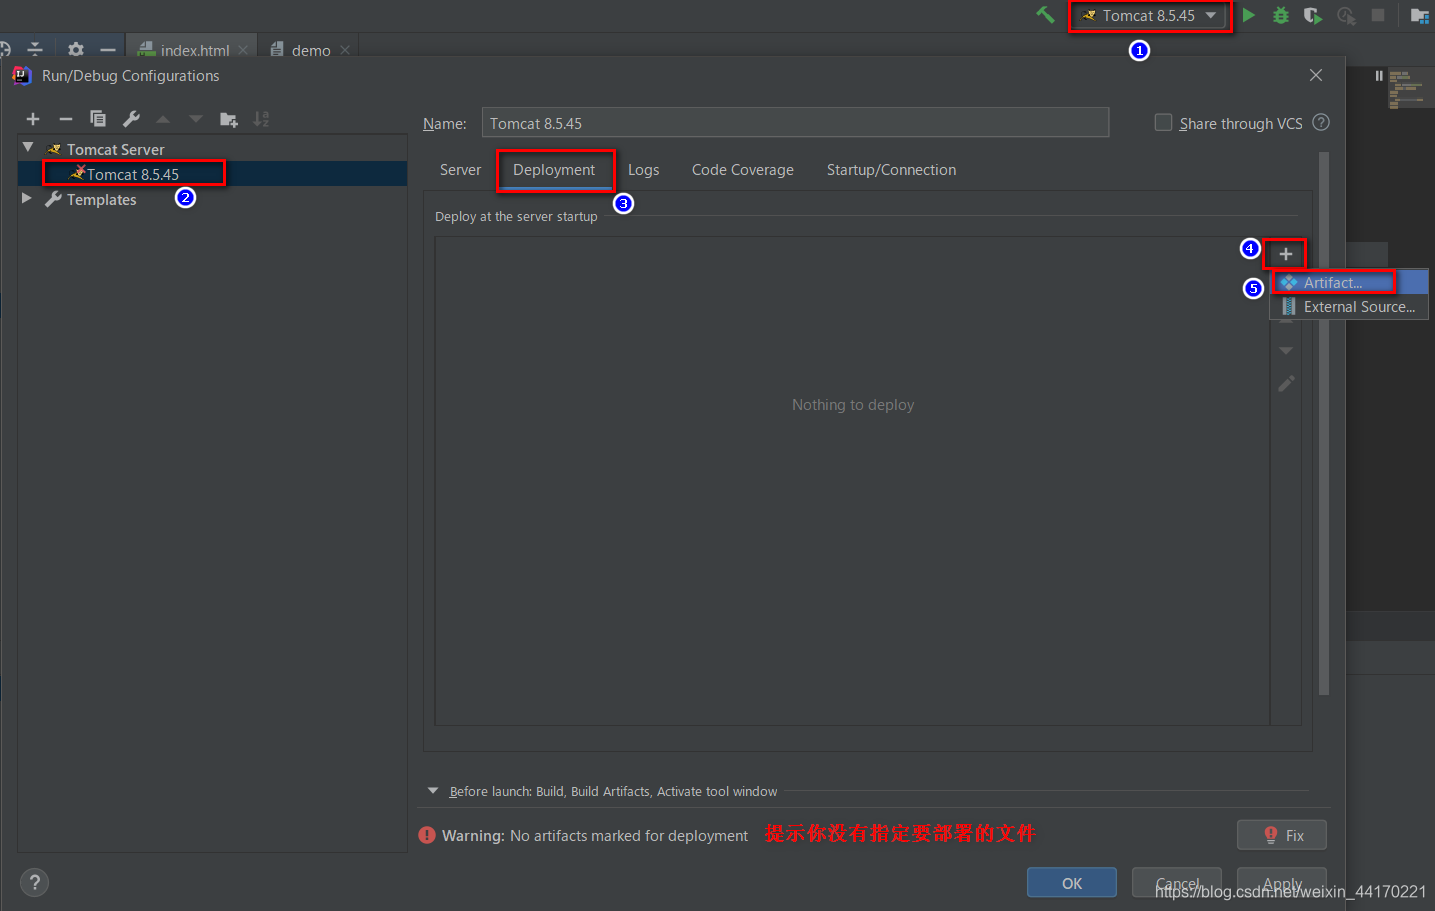
Task: Enable the Share through VCS checkbox
Action: 1163,122
